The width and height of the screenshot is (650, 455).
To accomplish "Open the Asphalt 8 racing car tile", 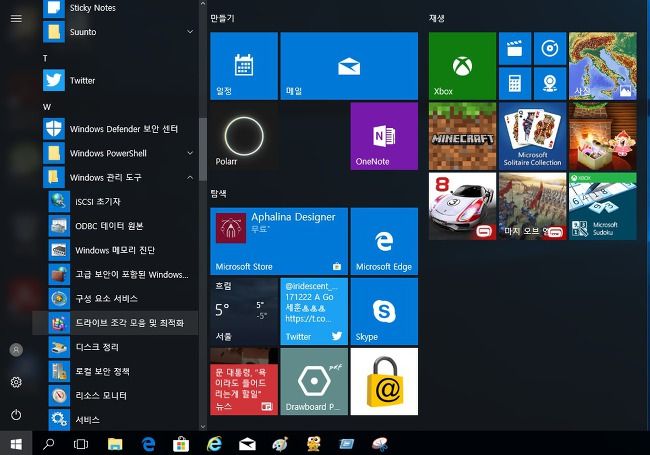I will pyautogui.click(x=462, y=206).
